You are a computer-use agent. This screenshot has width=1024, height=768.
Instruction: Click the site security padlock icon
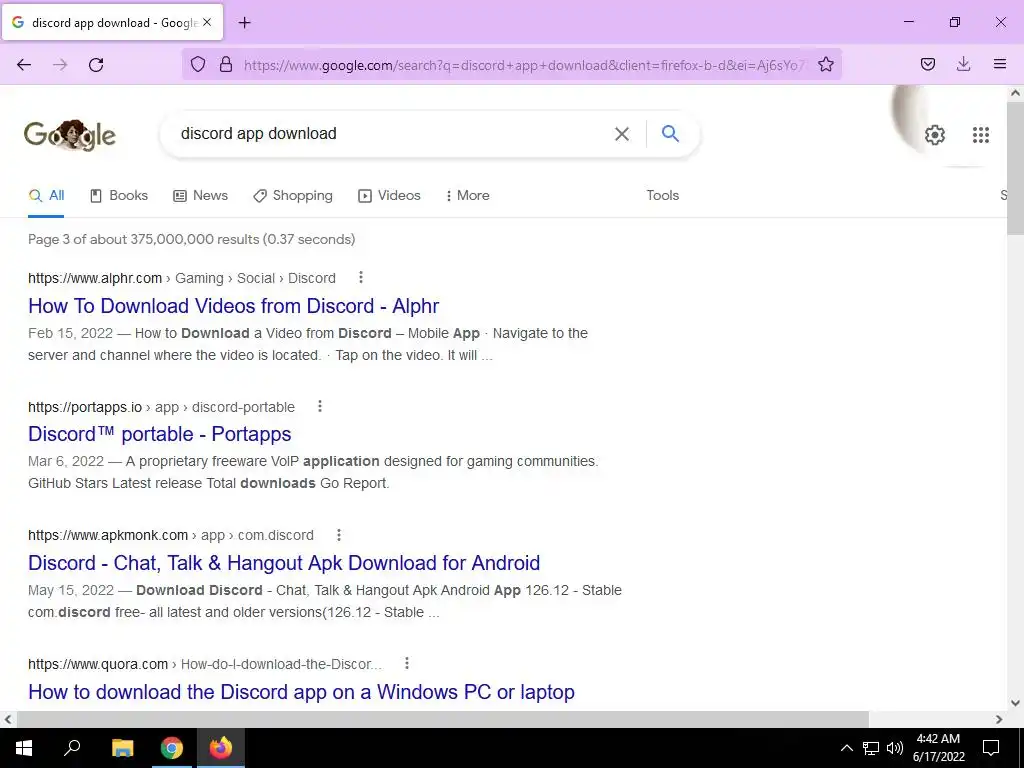point(226,64)
